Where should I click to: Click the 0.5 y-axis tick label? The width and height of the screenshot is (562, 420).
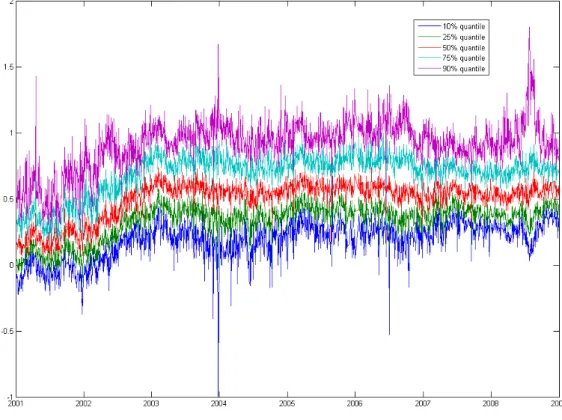tap(8, 199)
